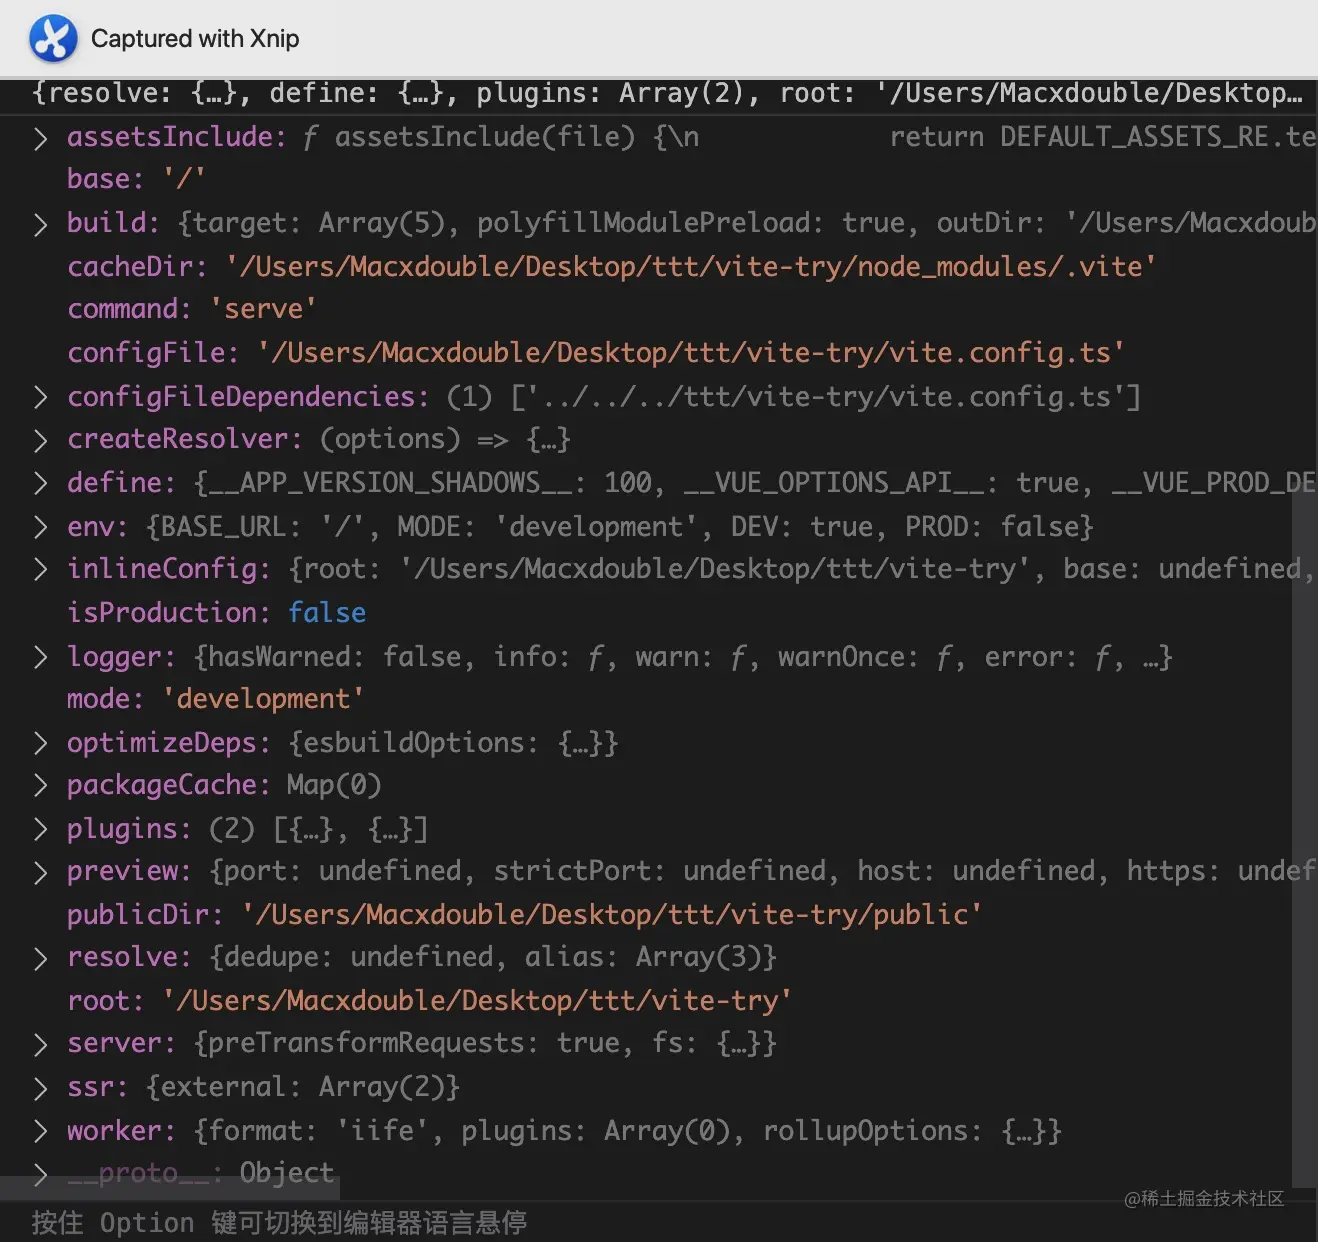
Task: Select the configFile path row
Action: point(596,353)
